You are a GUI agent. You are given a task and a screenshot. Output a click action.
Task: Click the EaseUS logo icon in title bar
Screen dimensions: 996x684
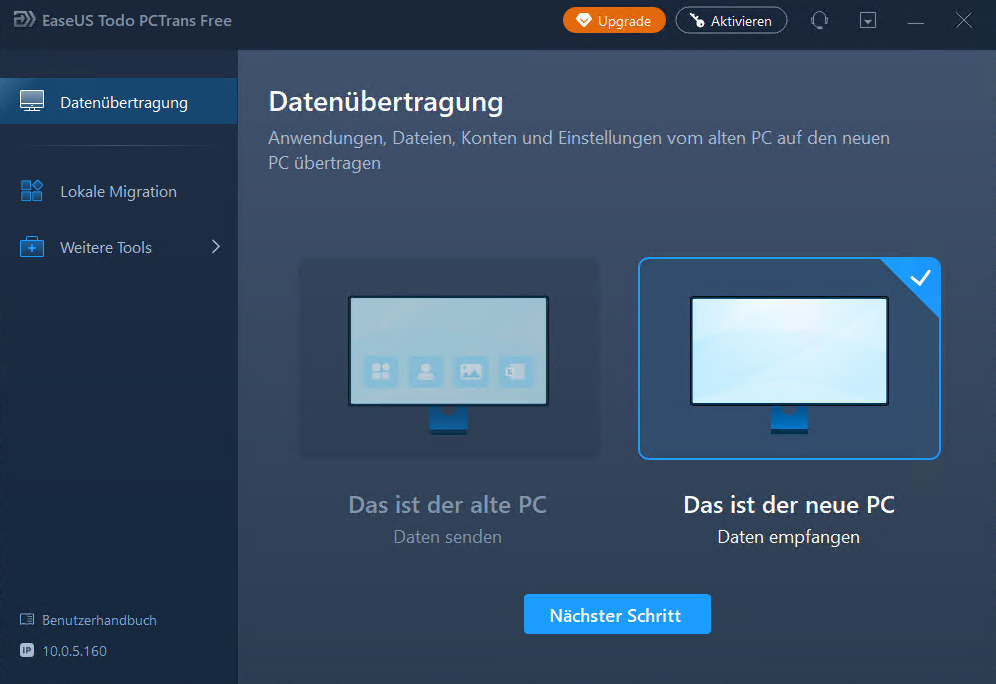click(x=25, y=20)
